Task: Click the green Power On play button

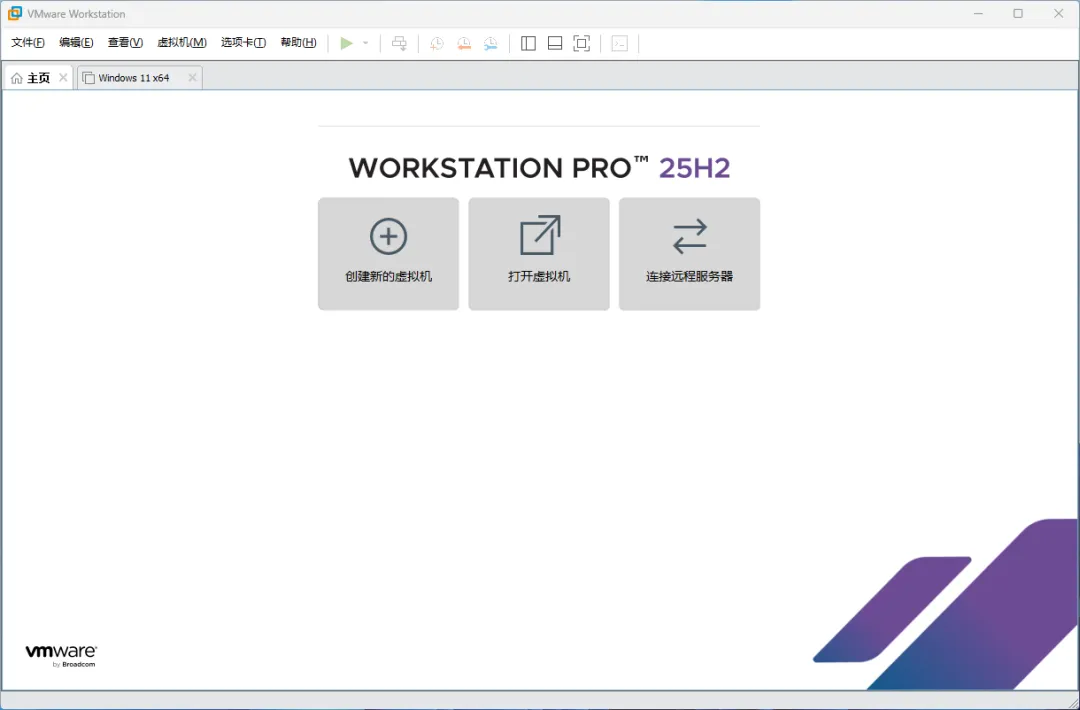Action: [x=346, y=43]
